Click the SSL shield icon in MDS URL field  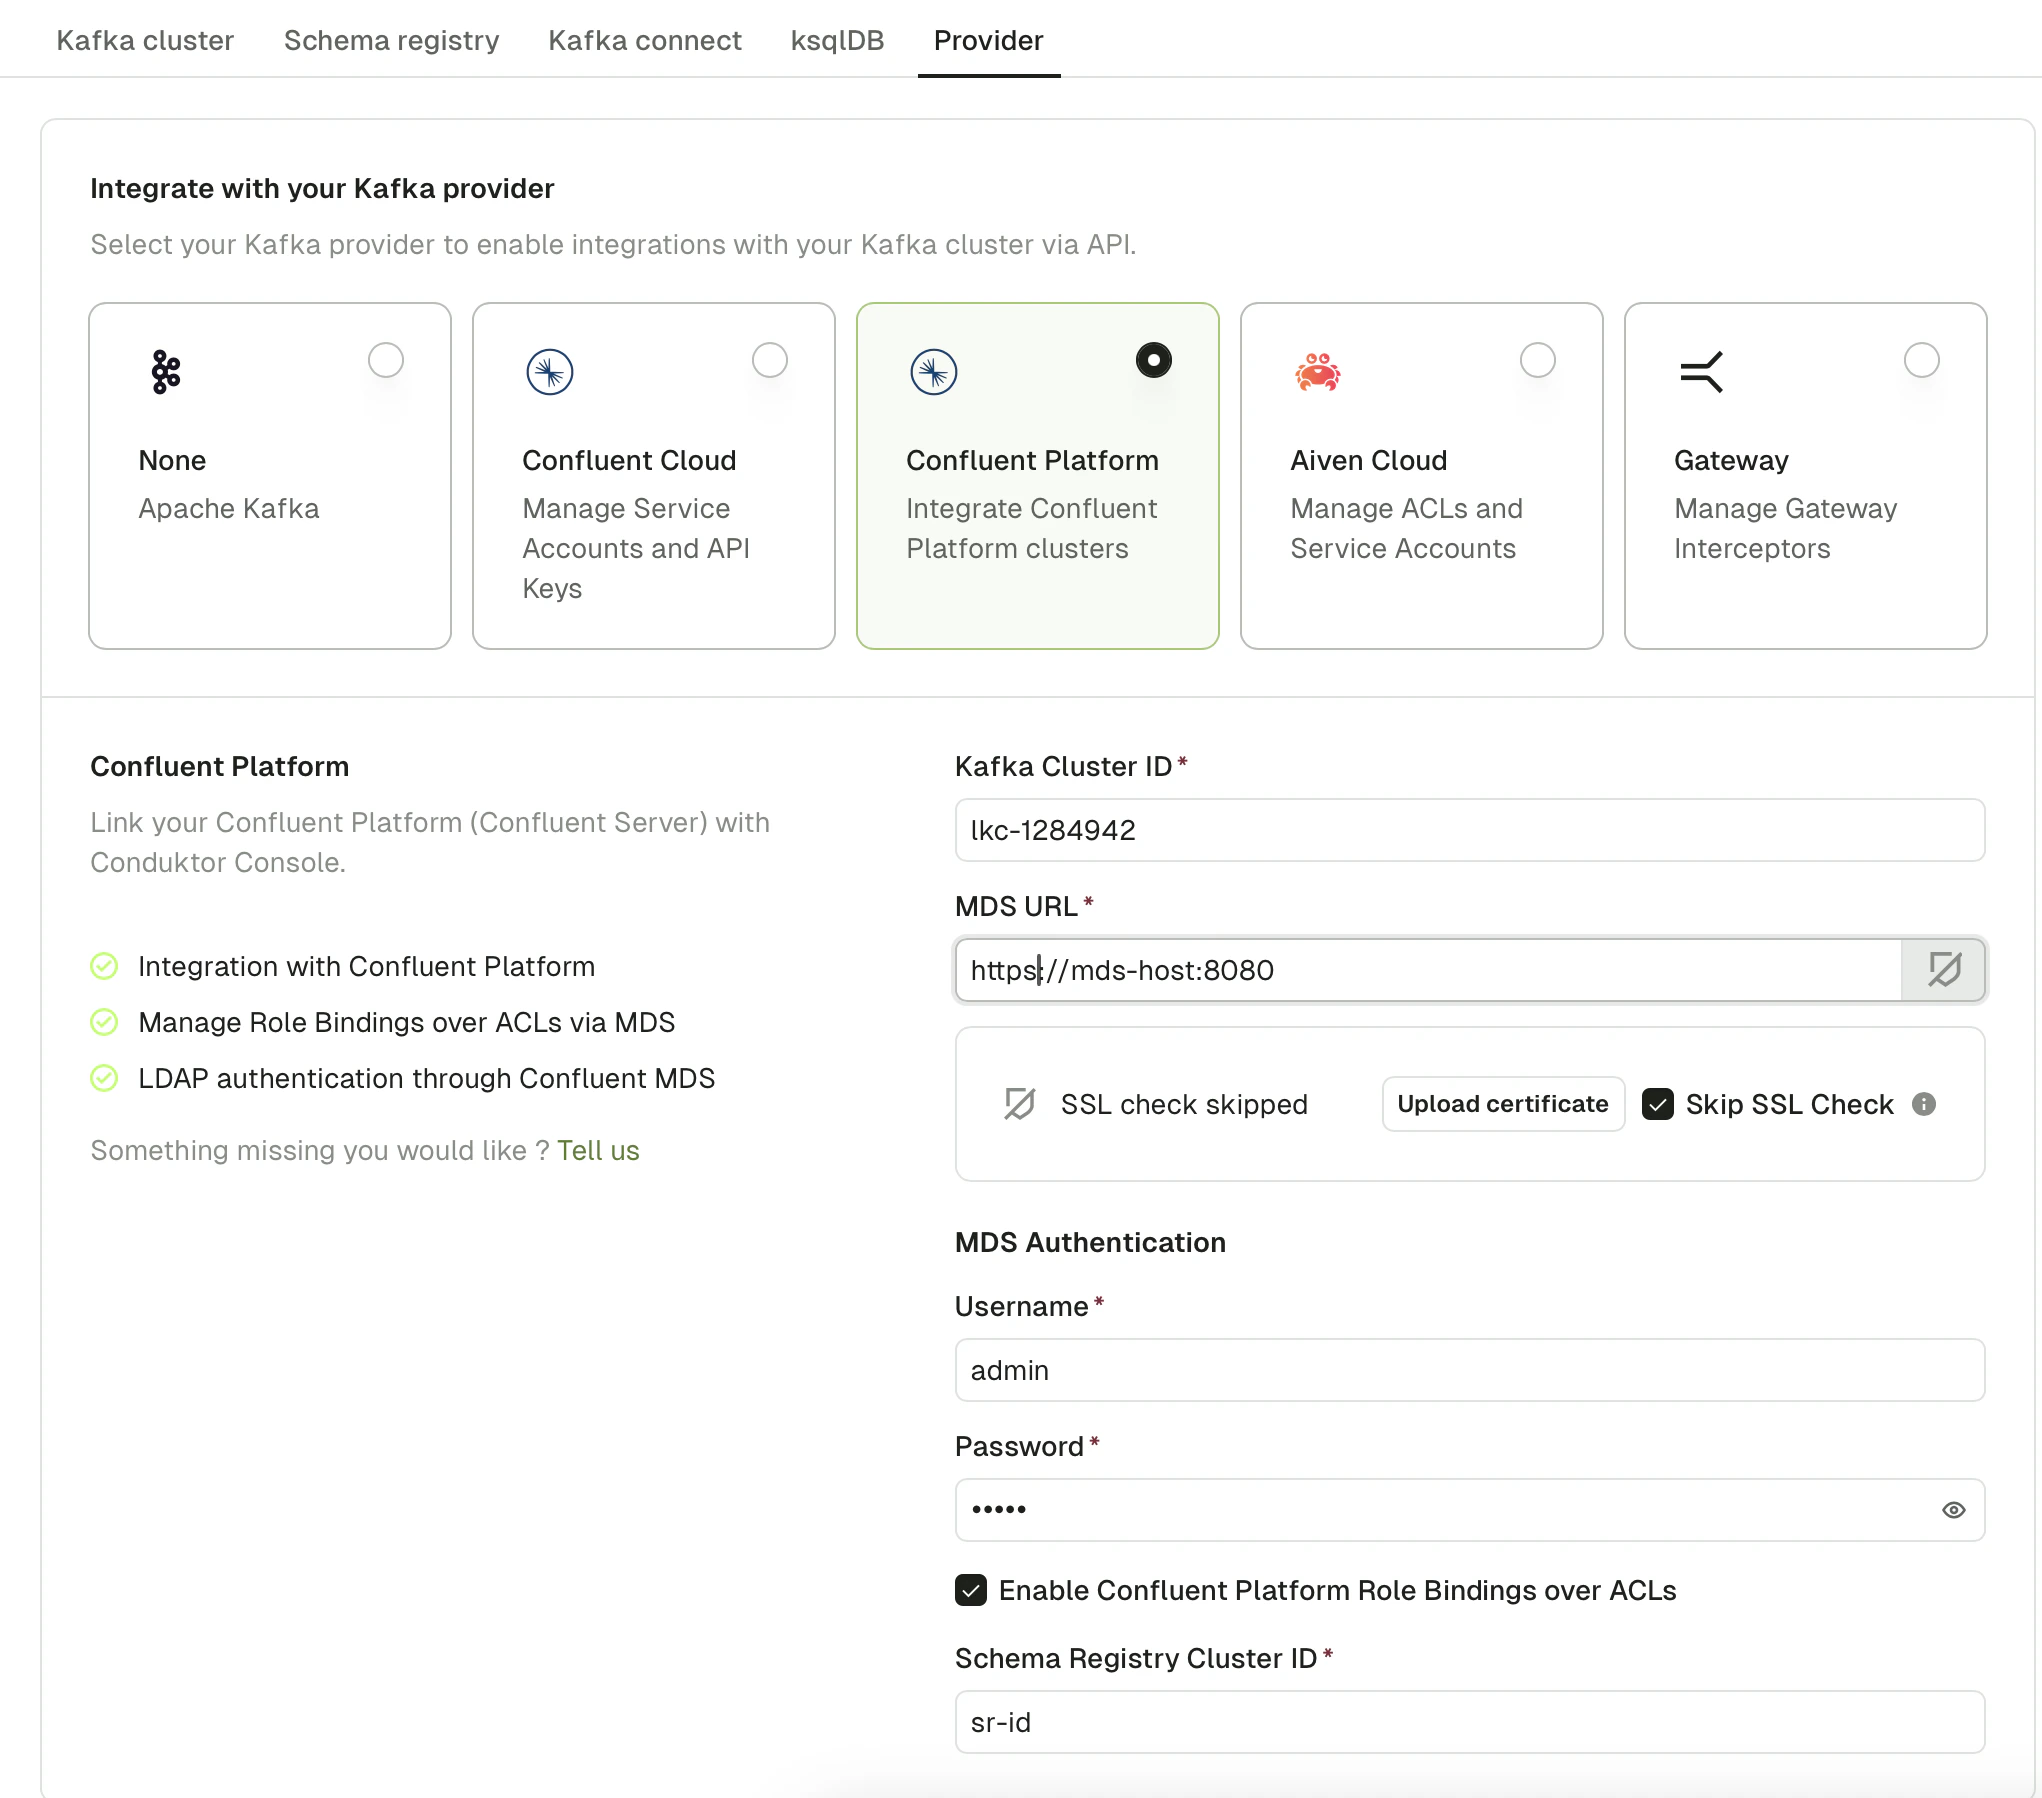click(x=1944, y=969)
